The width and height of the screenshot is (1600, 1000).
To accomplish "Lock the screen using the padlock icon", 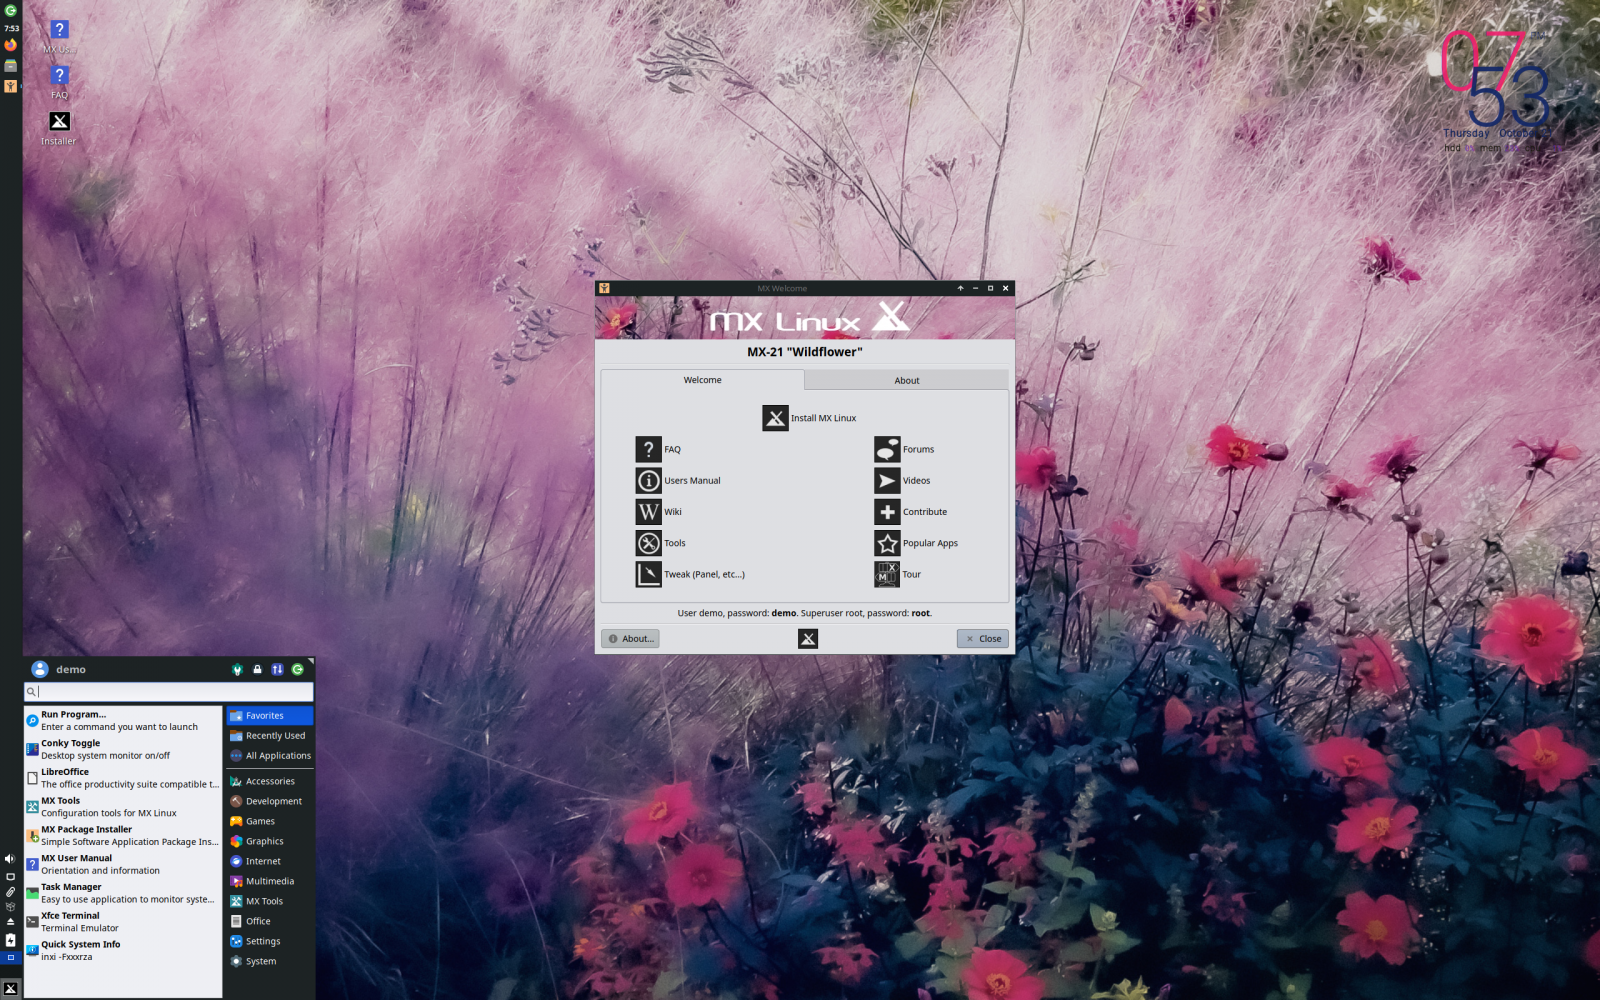I will coord(257,669).
